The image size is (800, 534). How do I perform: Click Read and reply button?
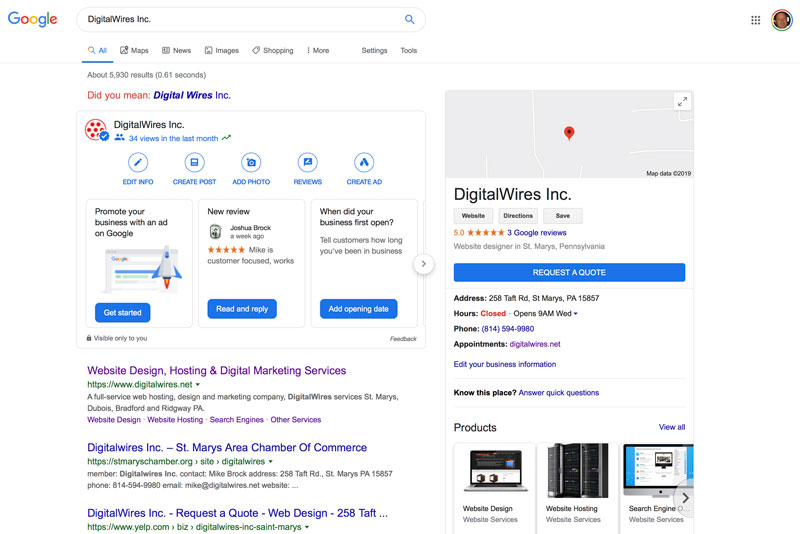pos(242,309)
